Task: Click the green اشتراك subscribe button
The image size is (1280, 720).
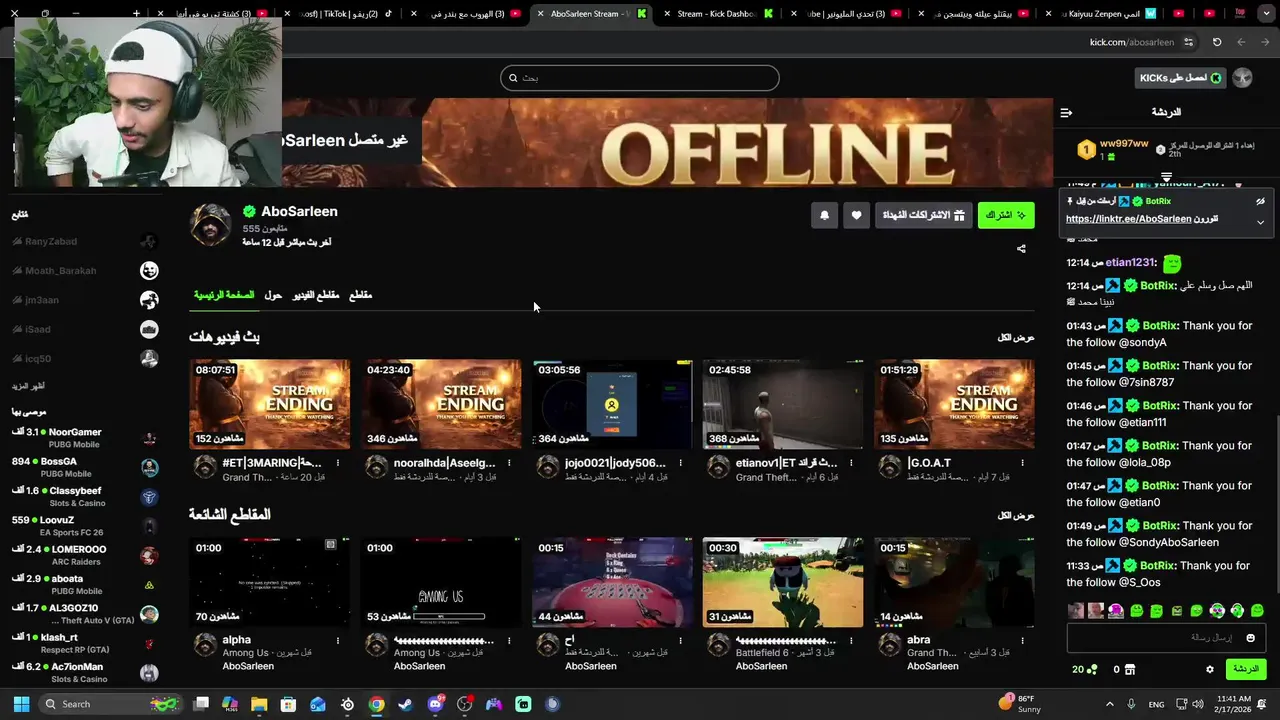Action: tap(1006, 215)
